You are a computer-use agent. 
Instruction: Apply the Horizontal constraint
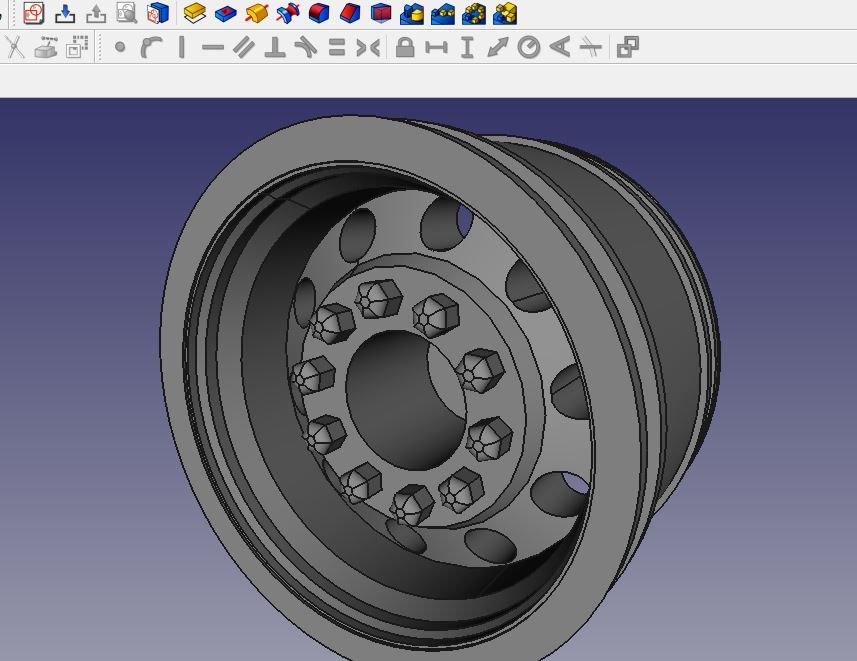pos(213,48)
